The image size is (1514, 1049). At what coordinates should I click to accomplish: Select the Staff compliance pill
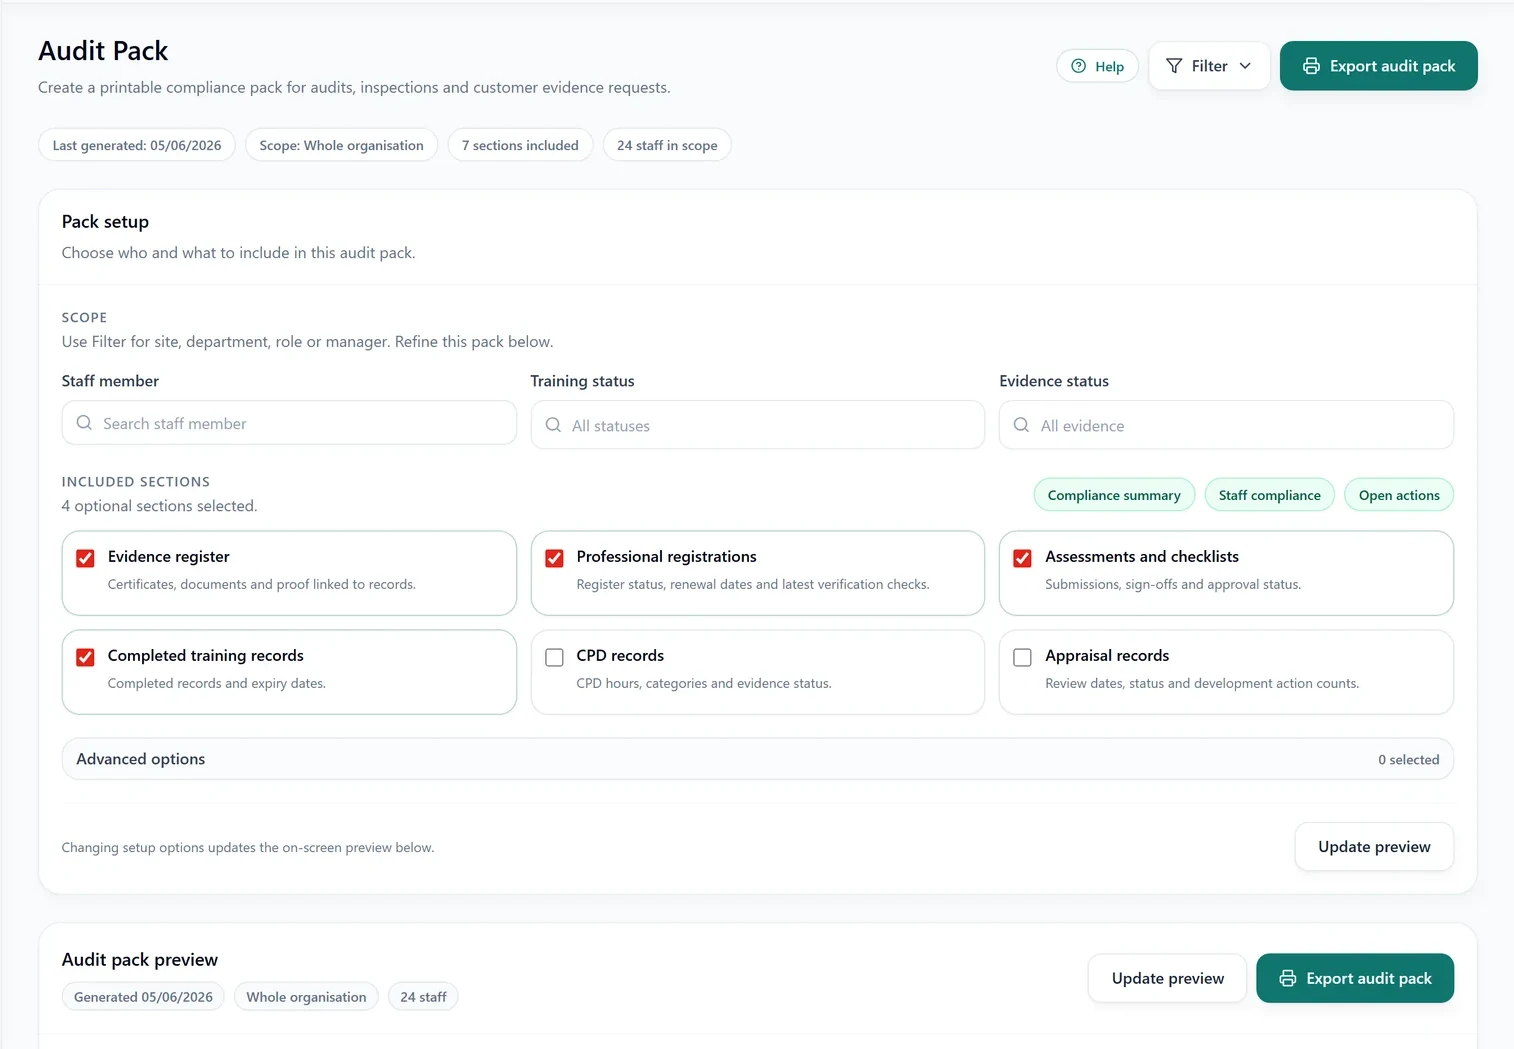[x=1269, y=495]
